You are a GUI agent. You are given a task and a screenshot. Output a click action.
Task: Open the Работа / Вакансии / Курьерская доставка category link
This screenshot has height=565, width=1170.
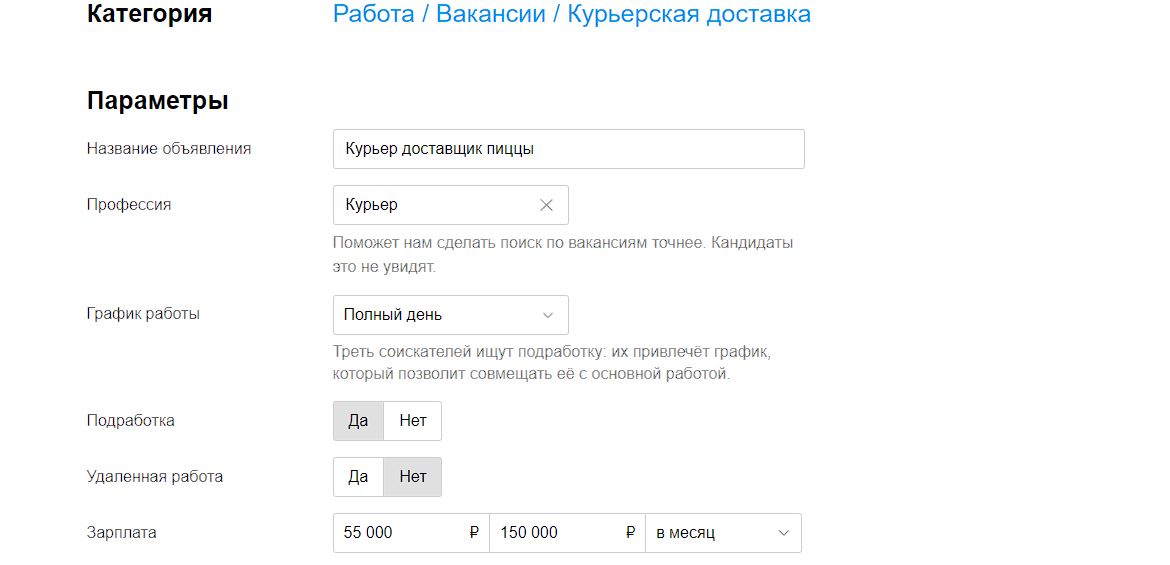click(x=571, y=14)
